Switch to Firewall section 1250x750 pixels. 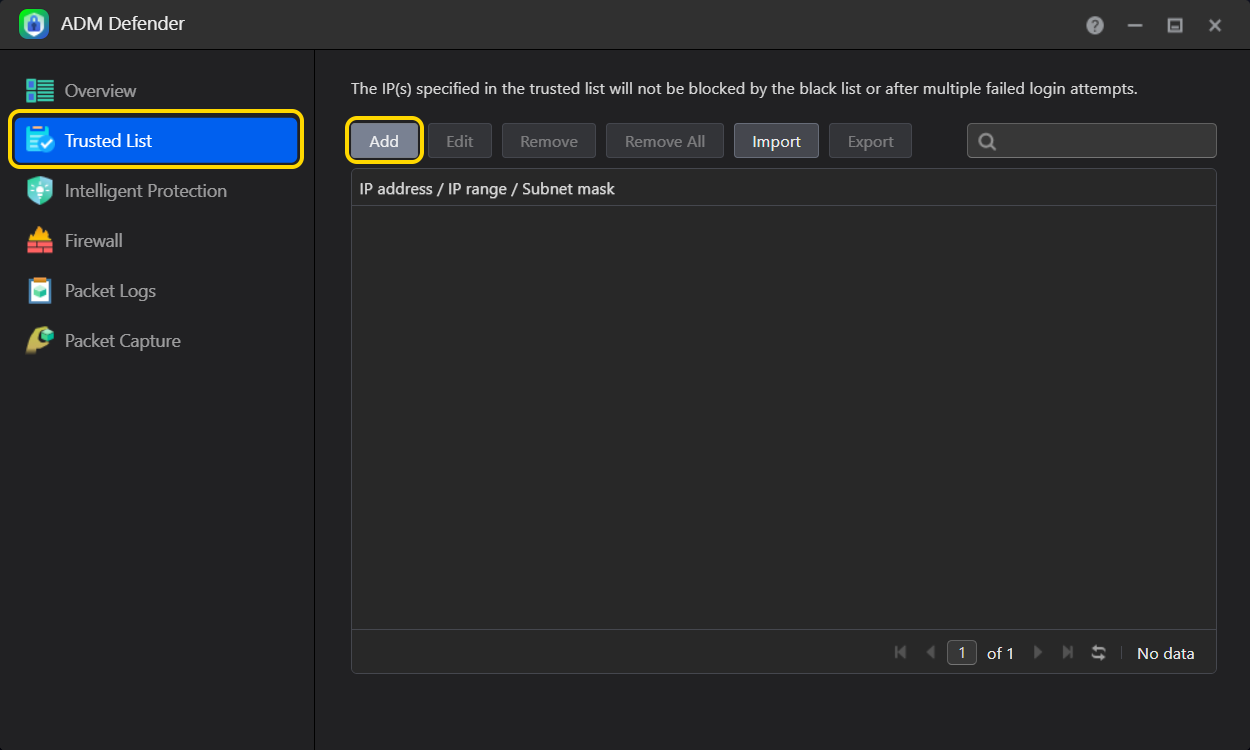coord(93,241)
